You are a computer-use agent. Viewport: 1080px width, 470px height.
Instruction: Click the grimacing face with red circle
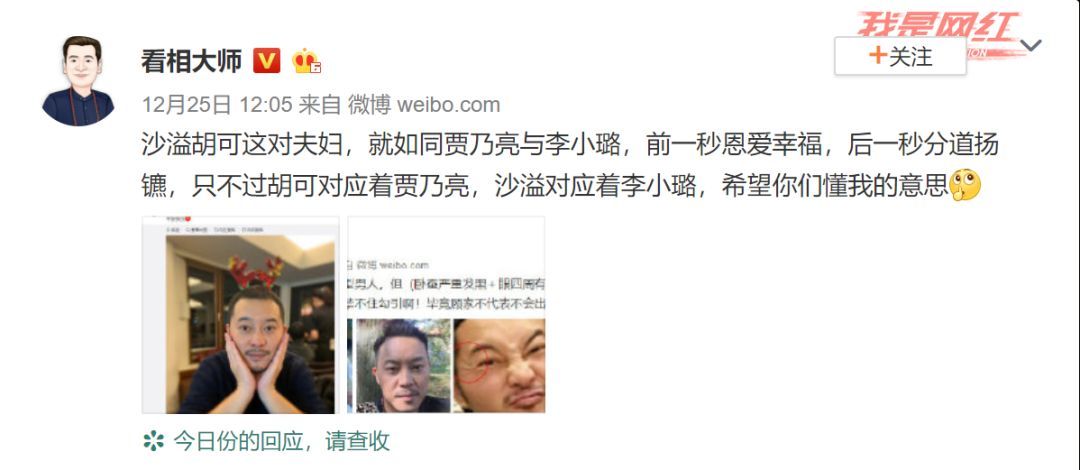pyautogui.click(x=499, y=365)
